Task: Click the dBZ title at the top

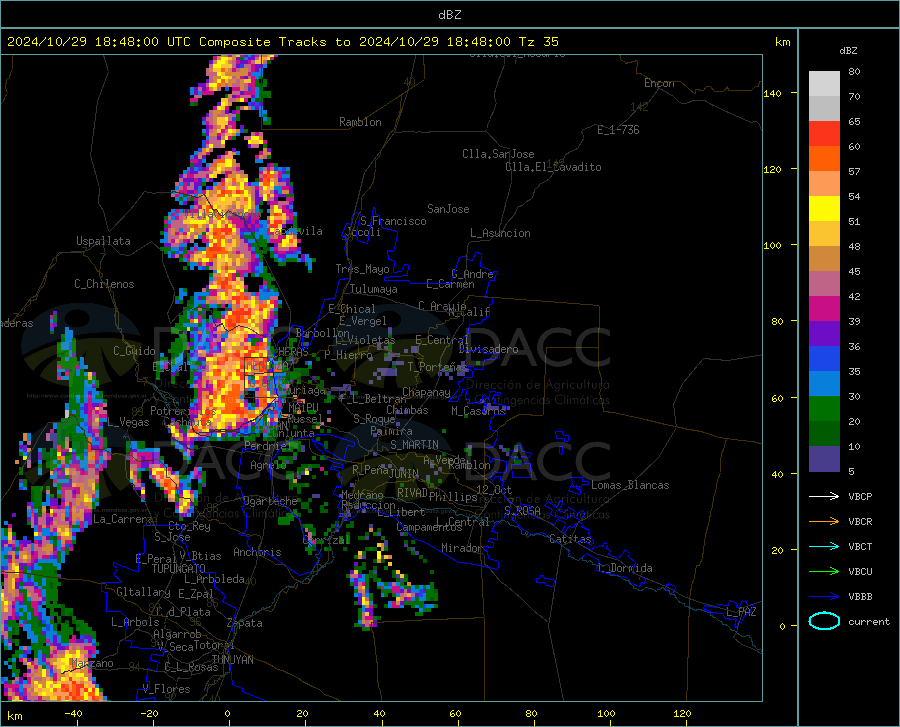Action: pyautogui.click(x=449, y=15)
